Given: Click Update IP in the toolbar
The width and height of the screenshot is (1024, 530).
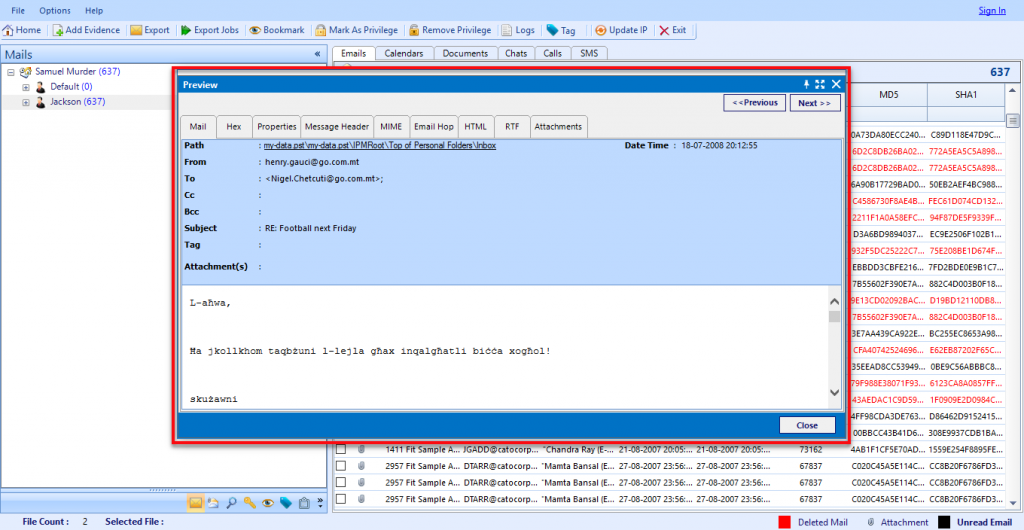Looking at the screenshot, I should [621, 30].
